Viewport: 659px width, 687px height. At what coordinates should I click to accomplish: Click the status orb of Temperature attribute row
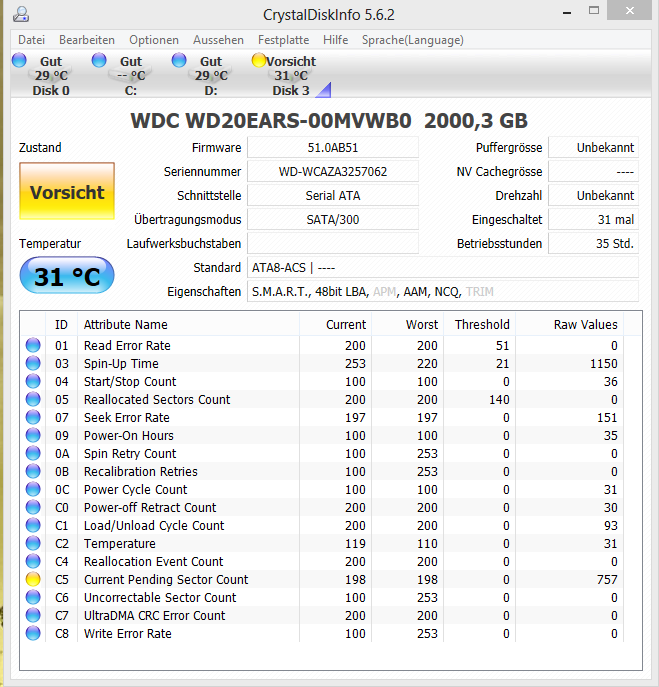coord(33,543)
